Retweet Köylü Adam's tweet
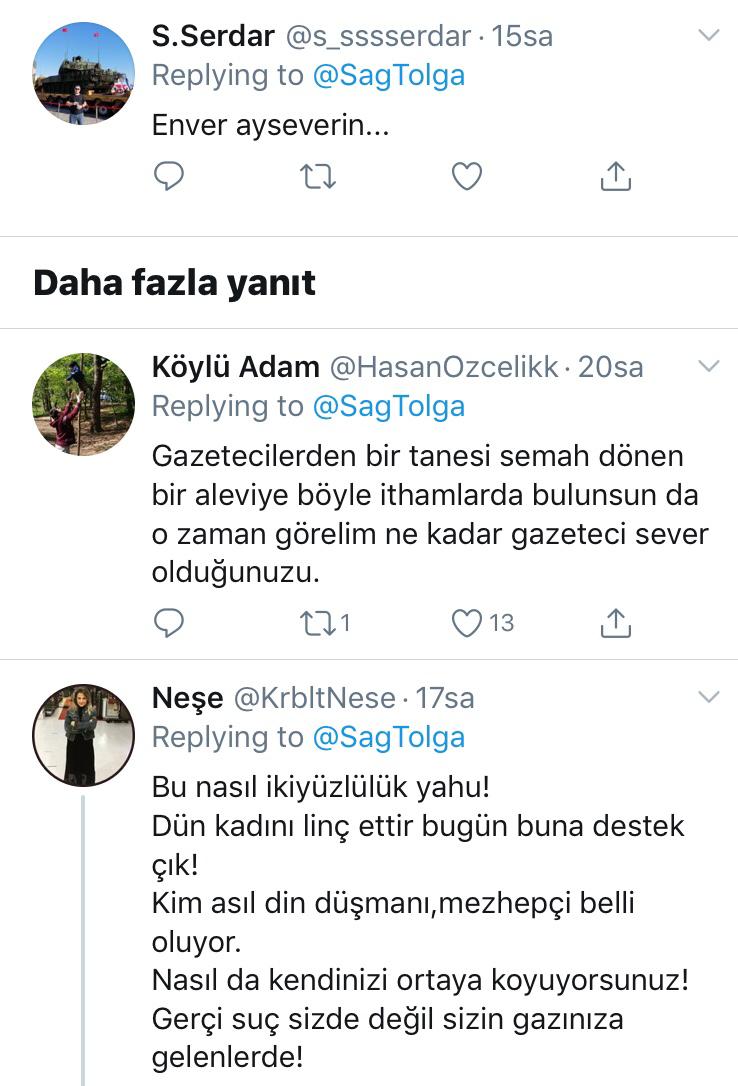Screen dimensions: 738x1086 point(318,623)
